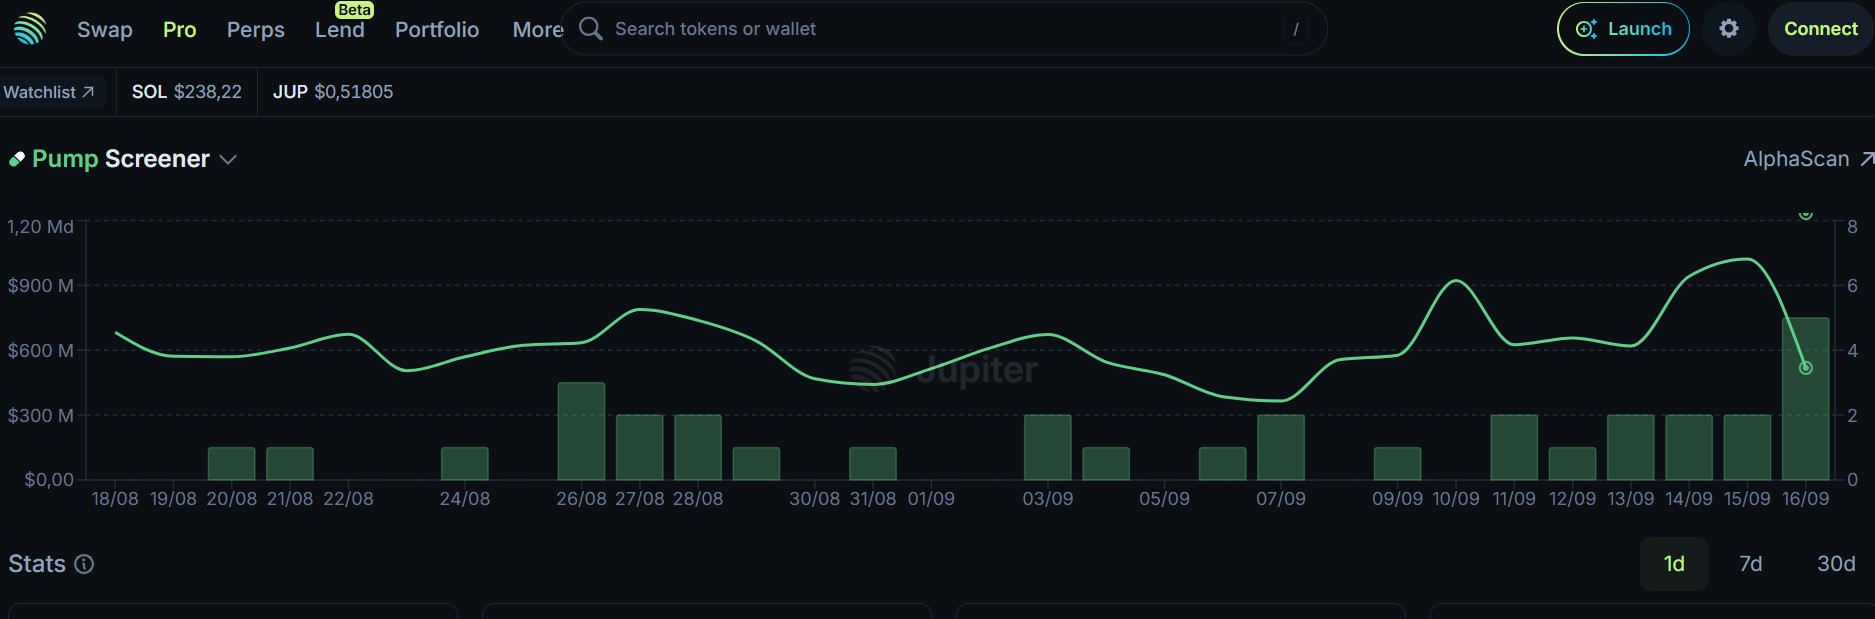Click the 18/08 date axis label
1875x619 pixels.
pos(115,498)
